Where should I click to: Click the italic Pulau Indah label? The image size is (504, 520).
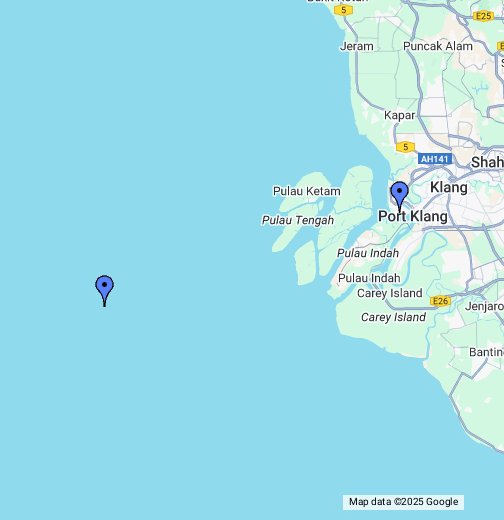click(368, 253)
